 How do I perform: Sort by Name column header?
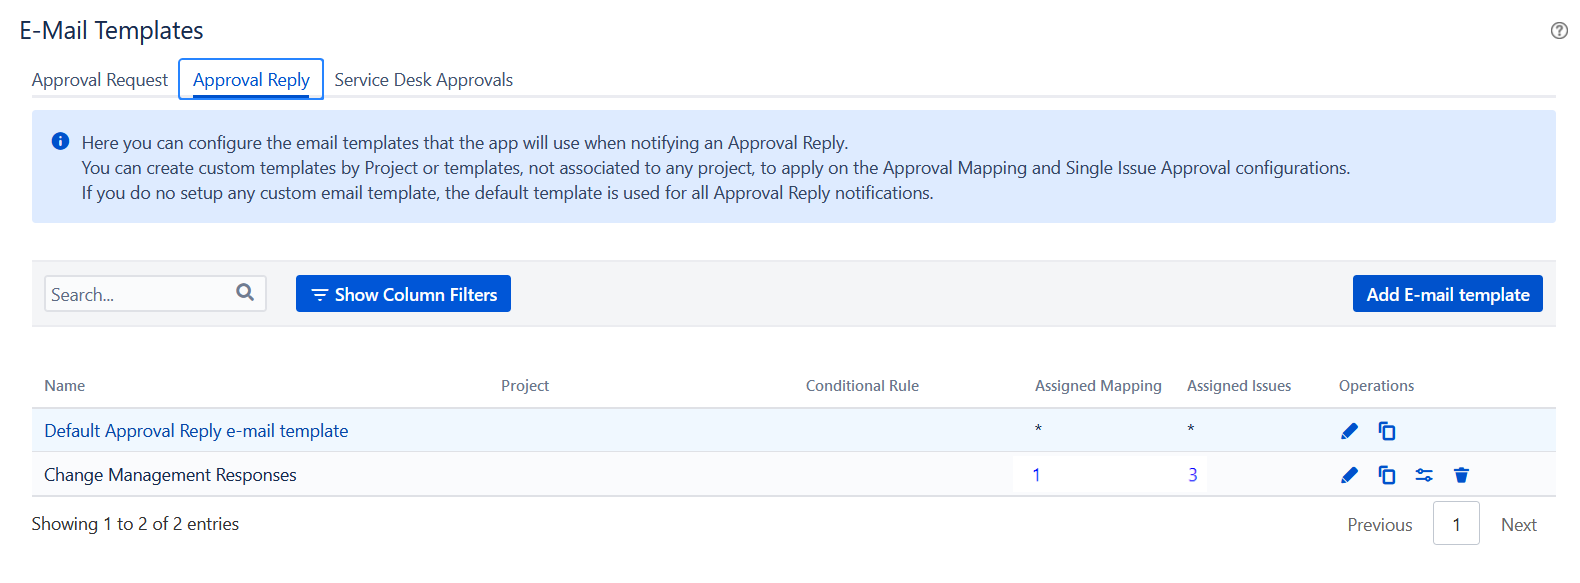65,386
